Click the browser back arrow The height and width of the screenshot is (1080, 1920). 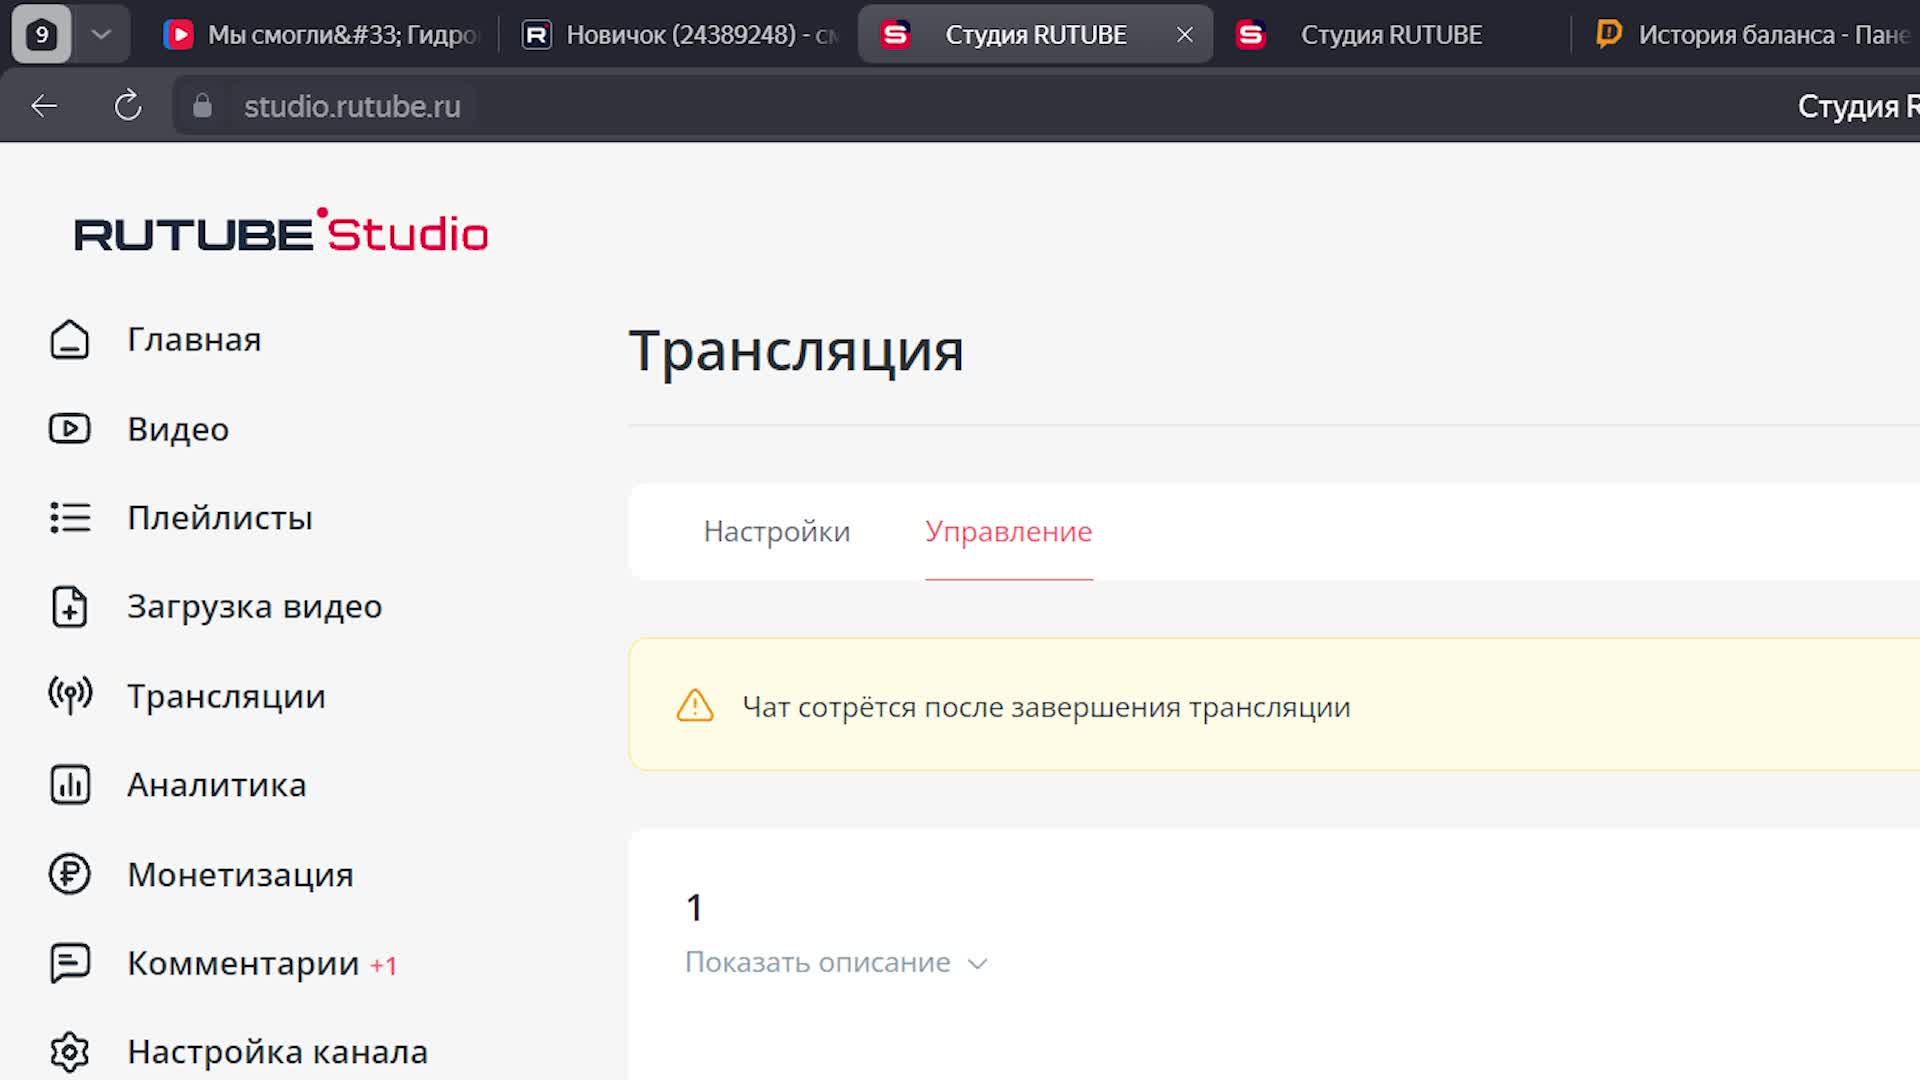[x=44, y=106]
